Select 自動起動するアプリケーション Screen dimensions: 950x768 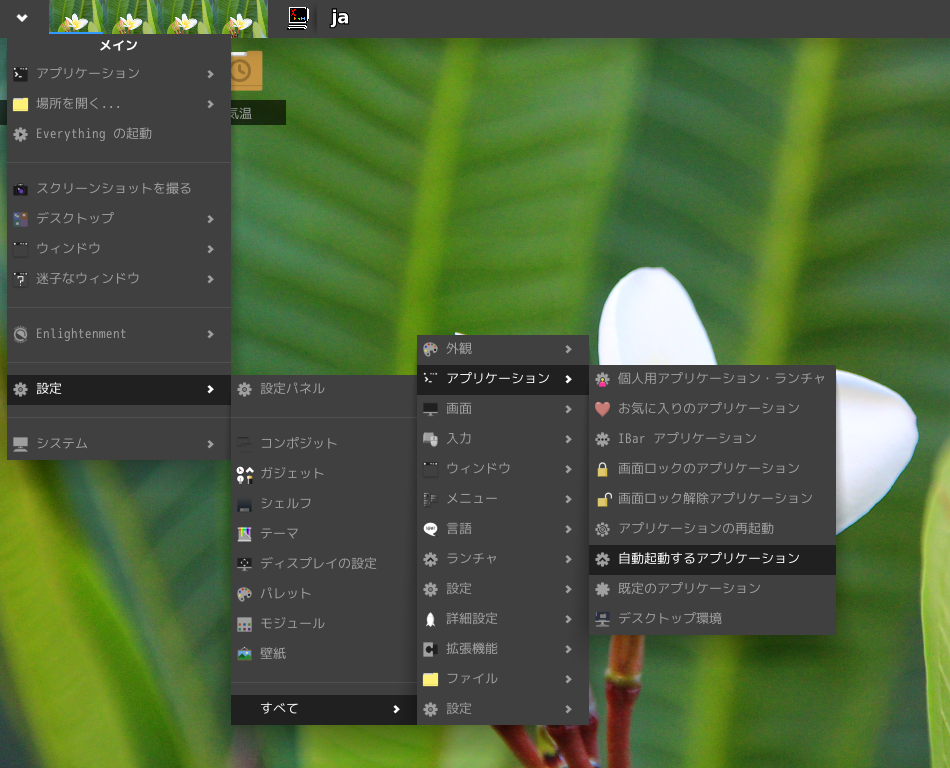coord(712,559)
